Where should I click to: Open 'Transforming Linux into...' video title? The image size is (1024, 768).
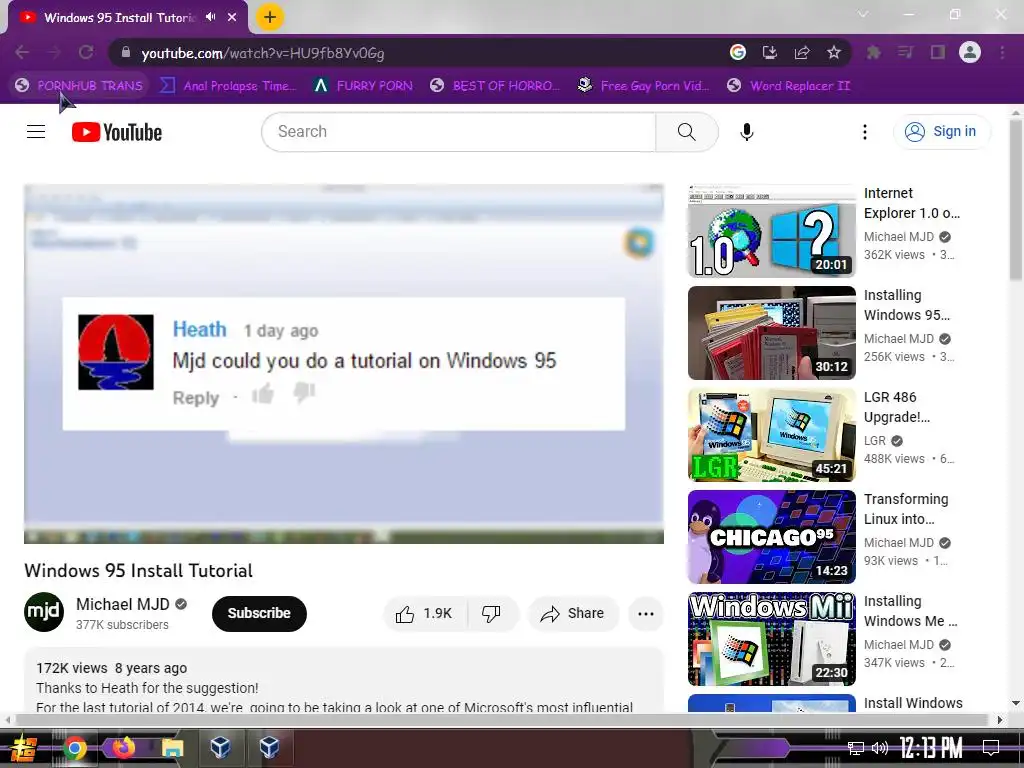click(x=906, y=509)
